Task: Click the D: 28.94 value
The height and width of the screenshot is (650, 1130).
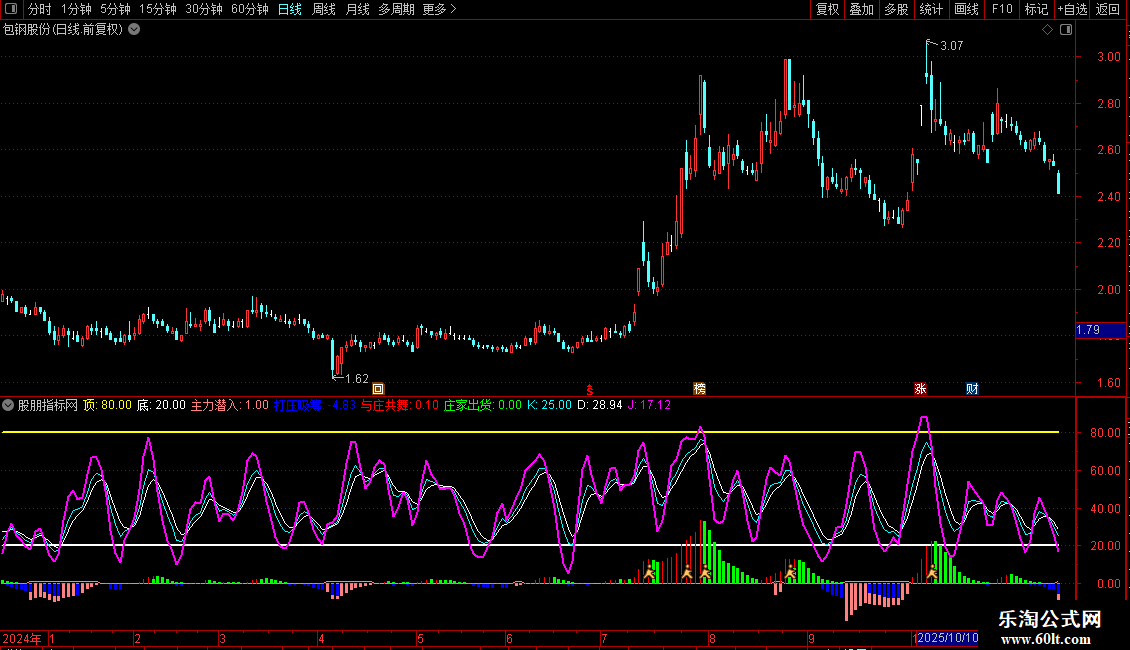Action: coord(600,405)
